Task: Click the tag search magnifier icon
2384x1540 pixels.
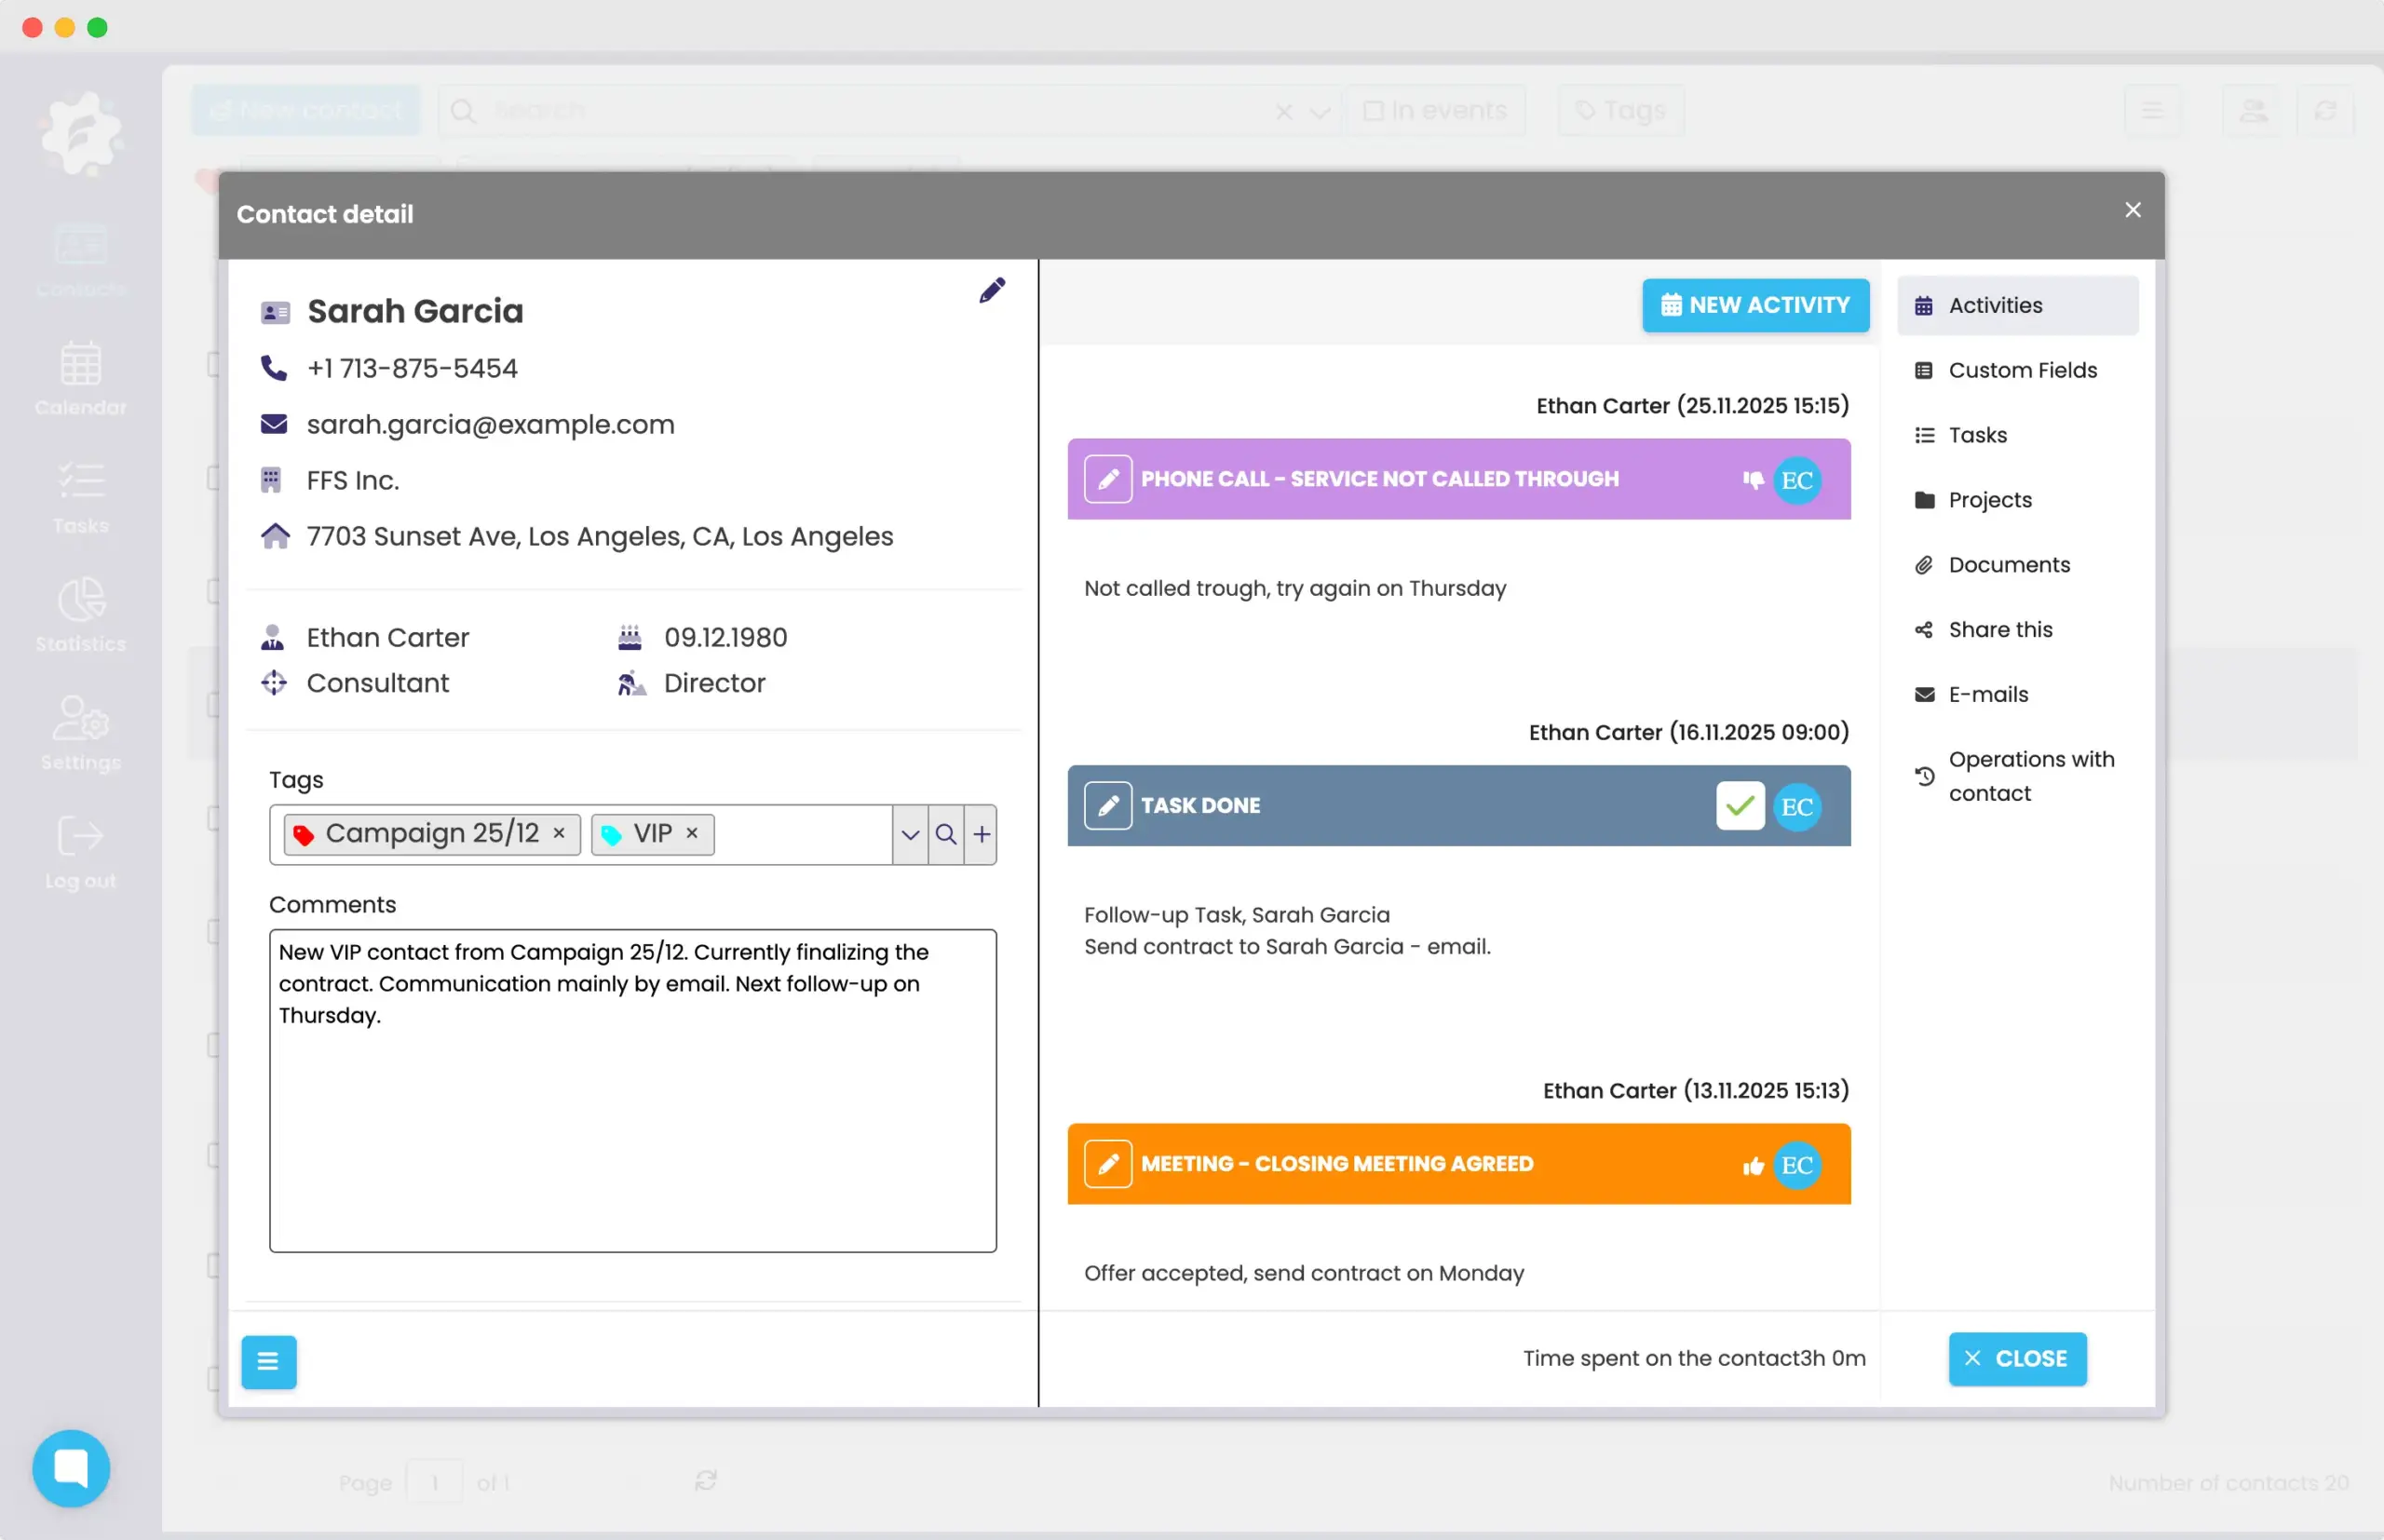Action: [945, 833]
